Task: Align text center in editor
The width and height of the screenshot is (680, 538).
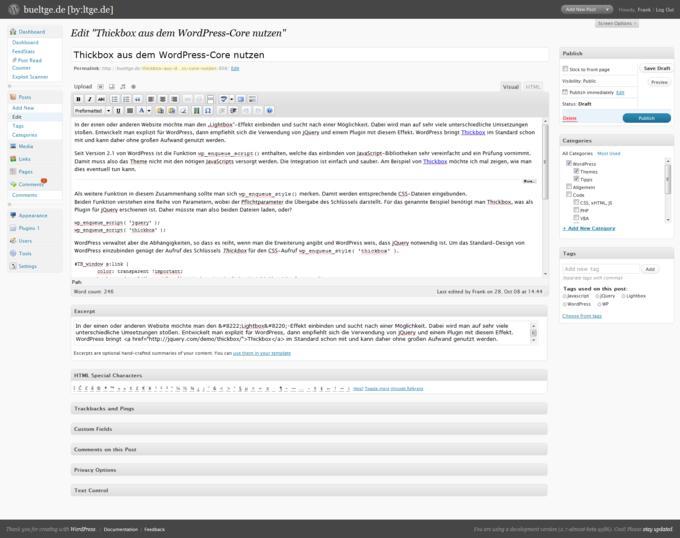Action: pyautogui.click(x=163, y=99)
